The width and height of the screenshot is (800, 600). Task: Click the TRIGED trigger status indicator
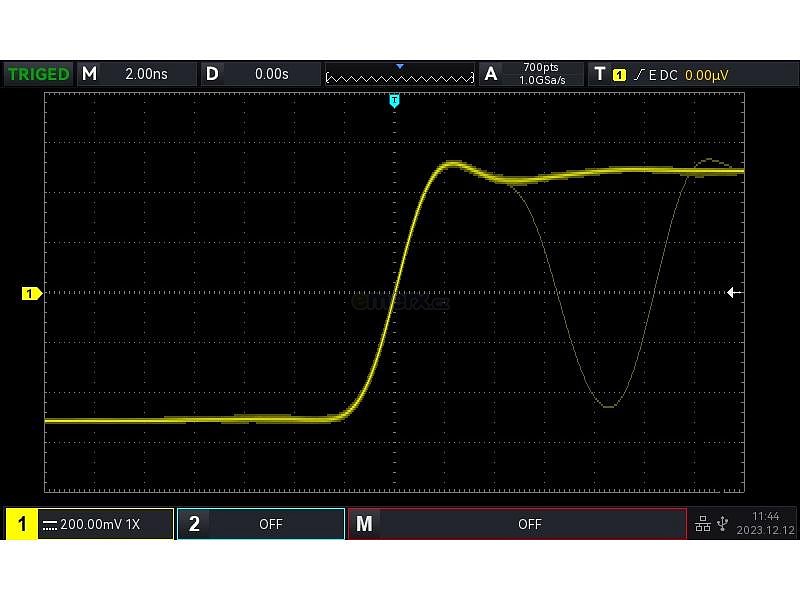tap(39, 74)
